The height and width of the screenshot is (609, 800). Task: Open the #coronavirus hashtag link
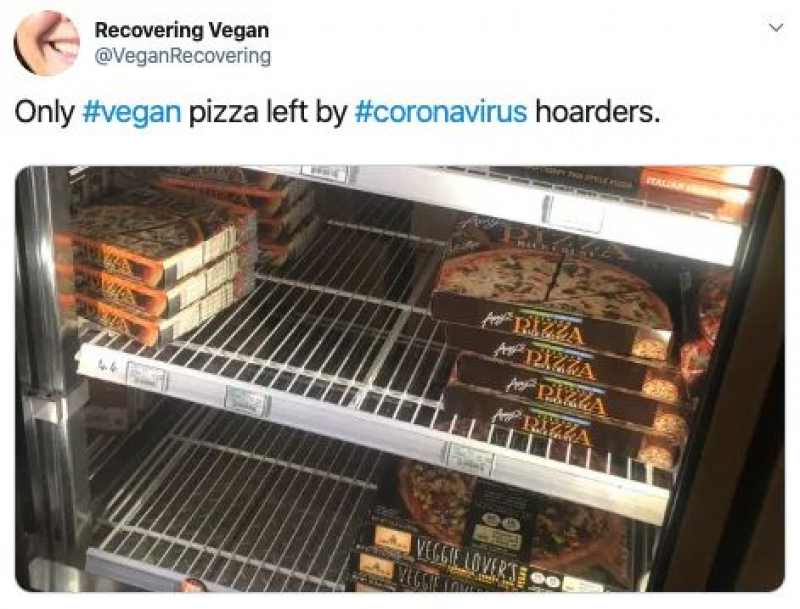[440, 112]
